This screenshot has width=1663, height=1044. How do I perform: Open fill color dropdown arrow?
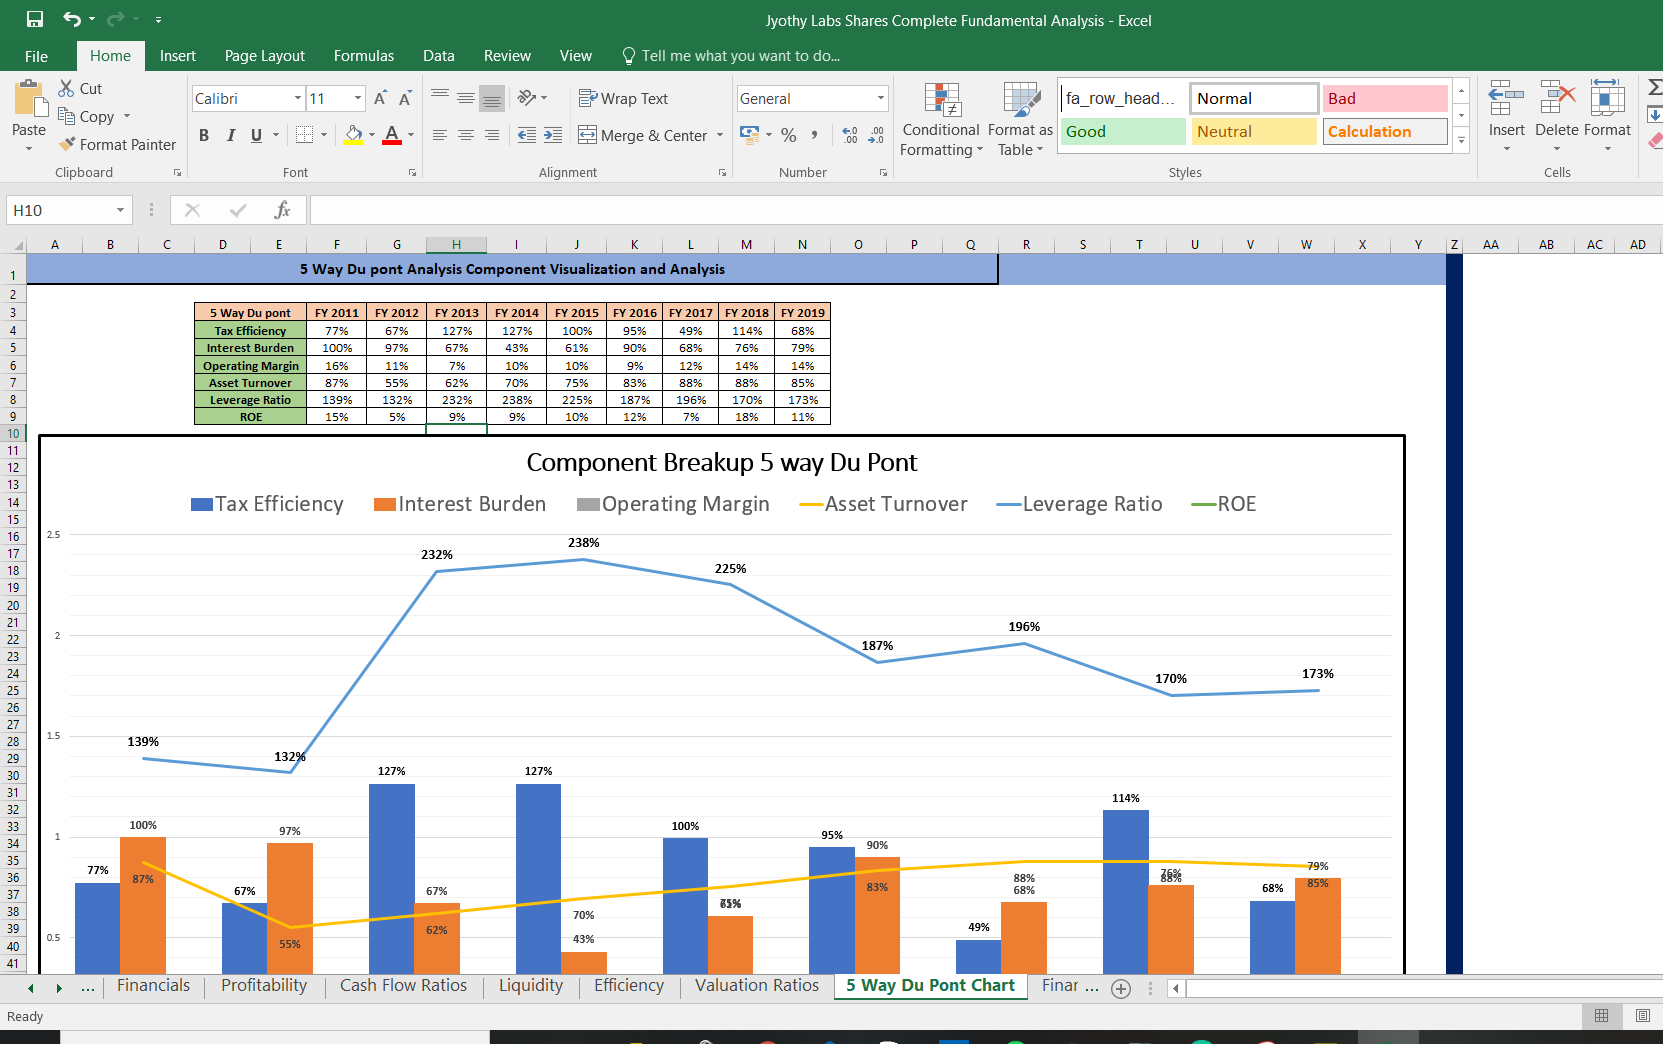372,135
